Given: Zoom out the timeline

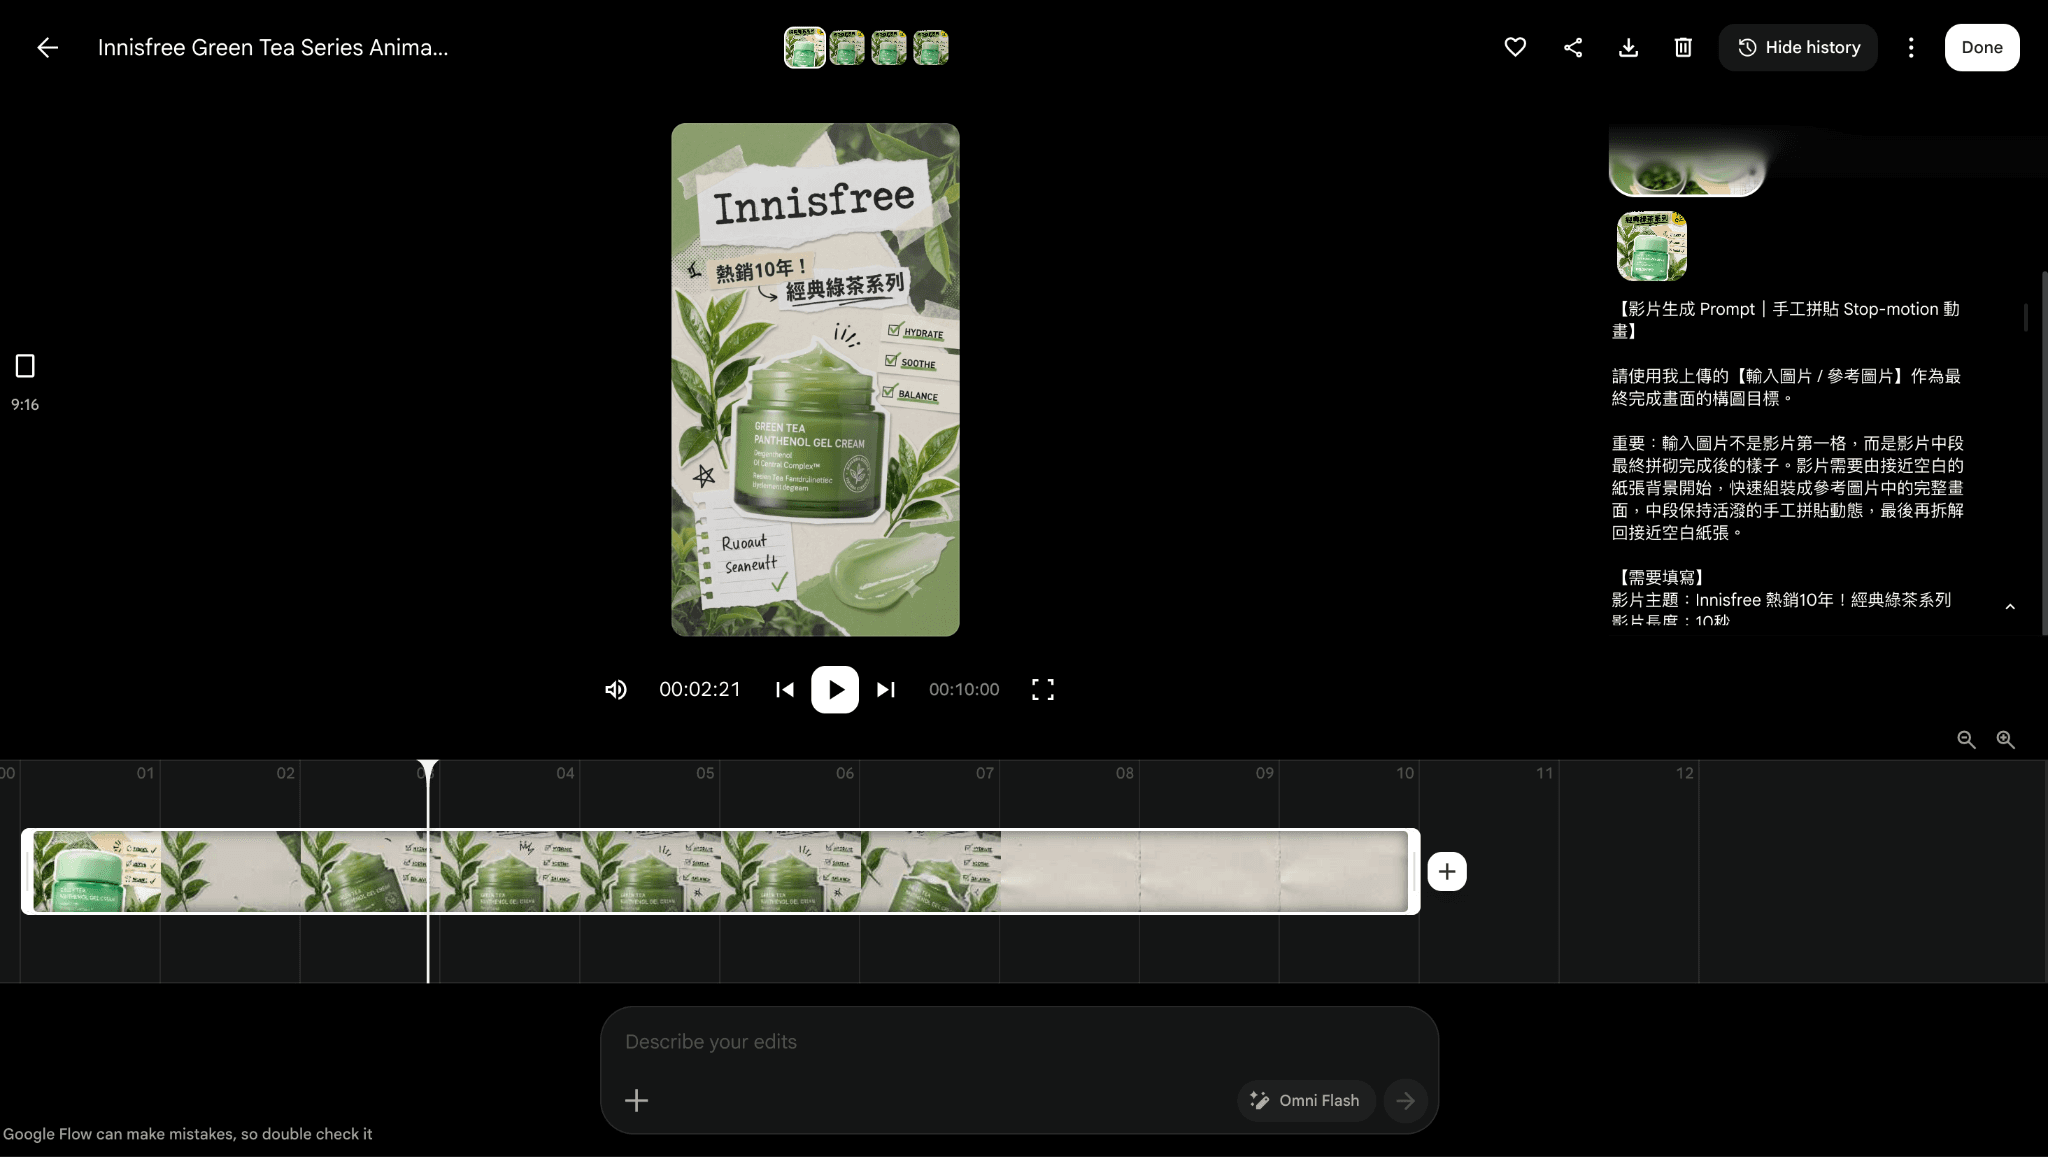Looking at the screenshot, I should [x=1966, y=739].
